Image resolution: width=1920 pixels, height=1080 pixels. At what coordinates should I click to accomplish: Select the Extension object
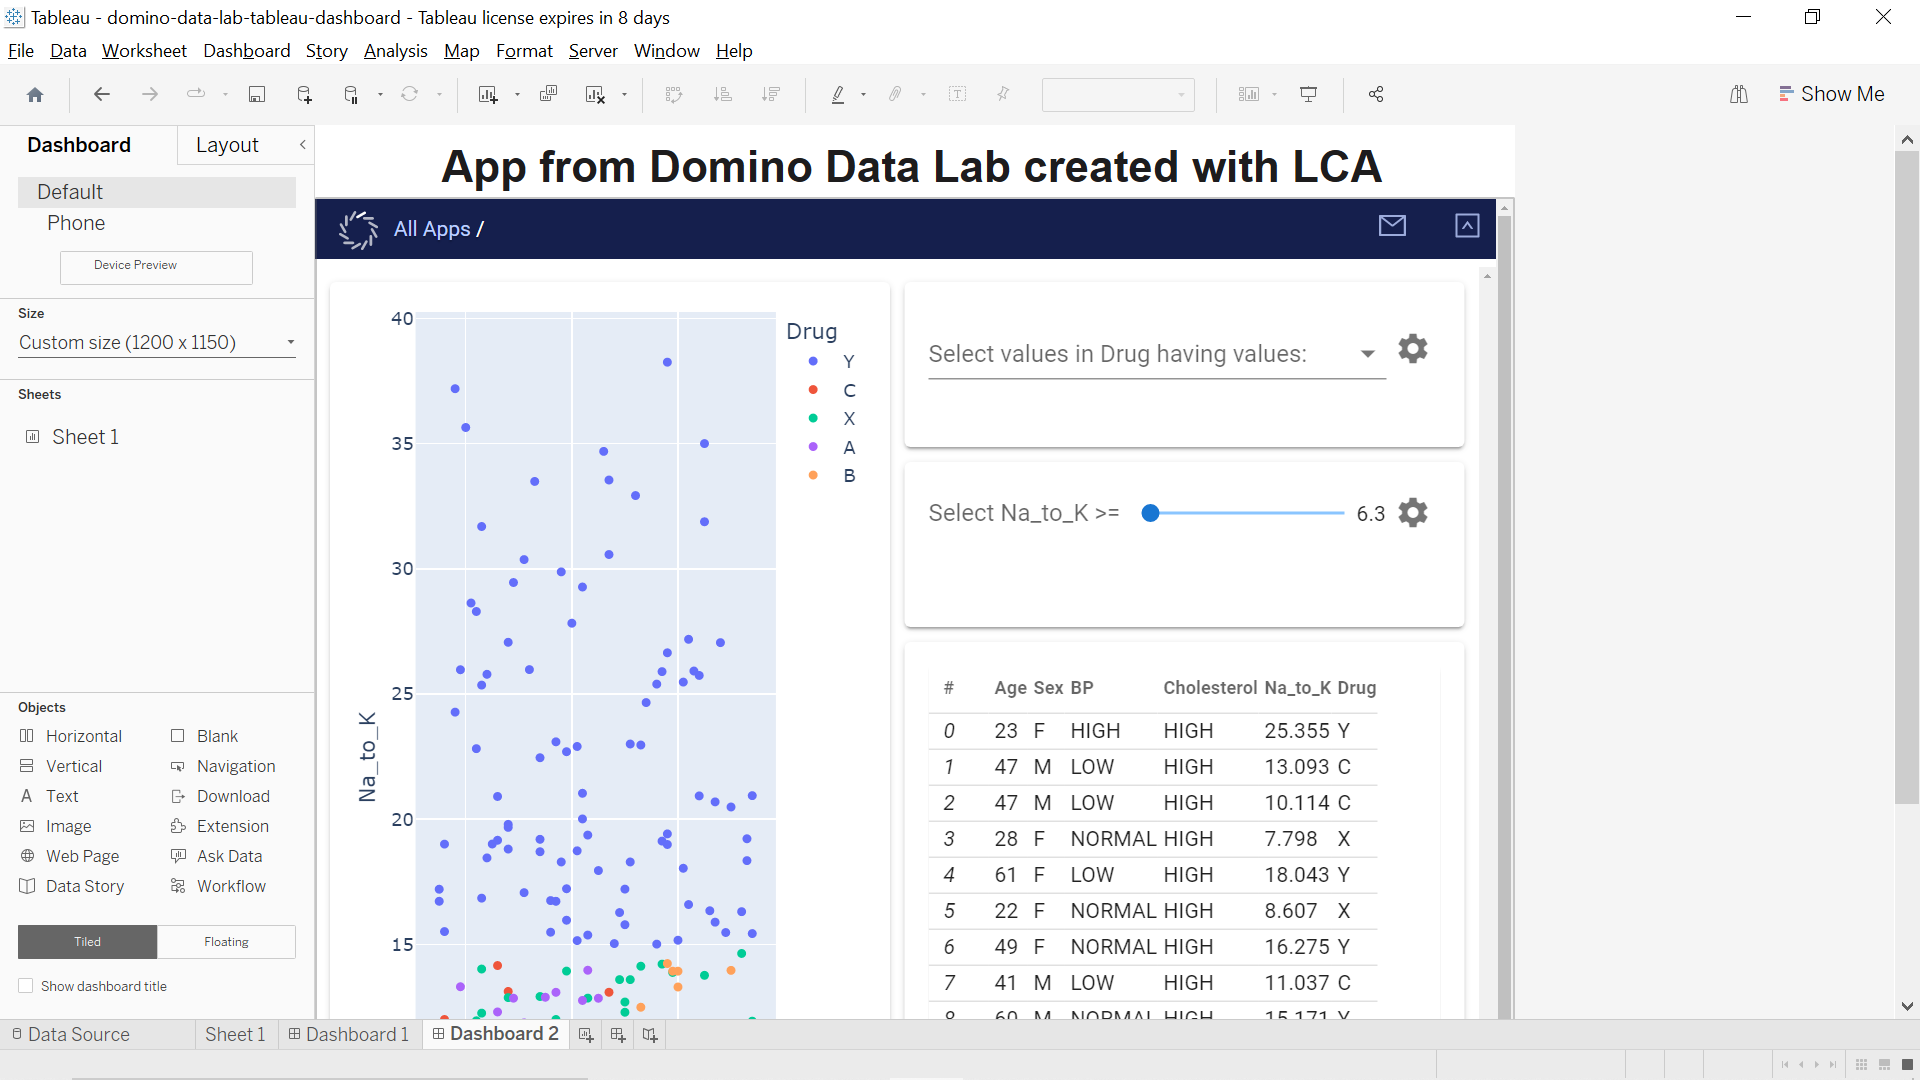point(220,826)
